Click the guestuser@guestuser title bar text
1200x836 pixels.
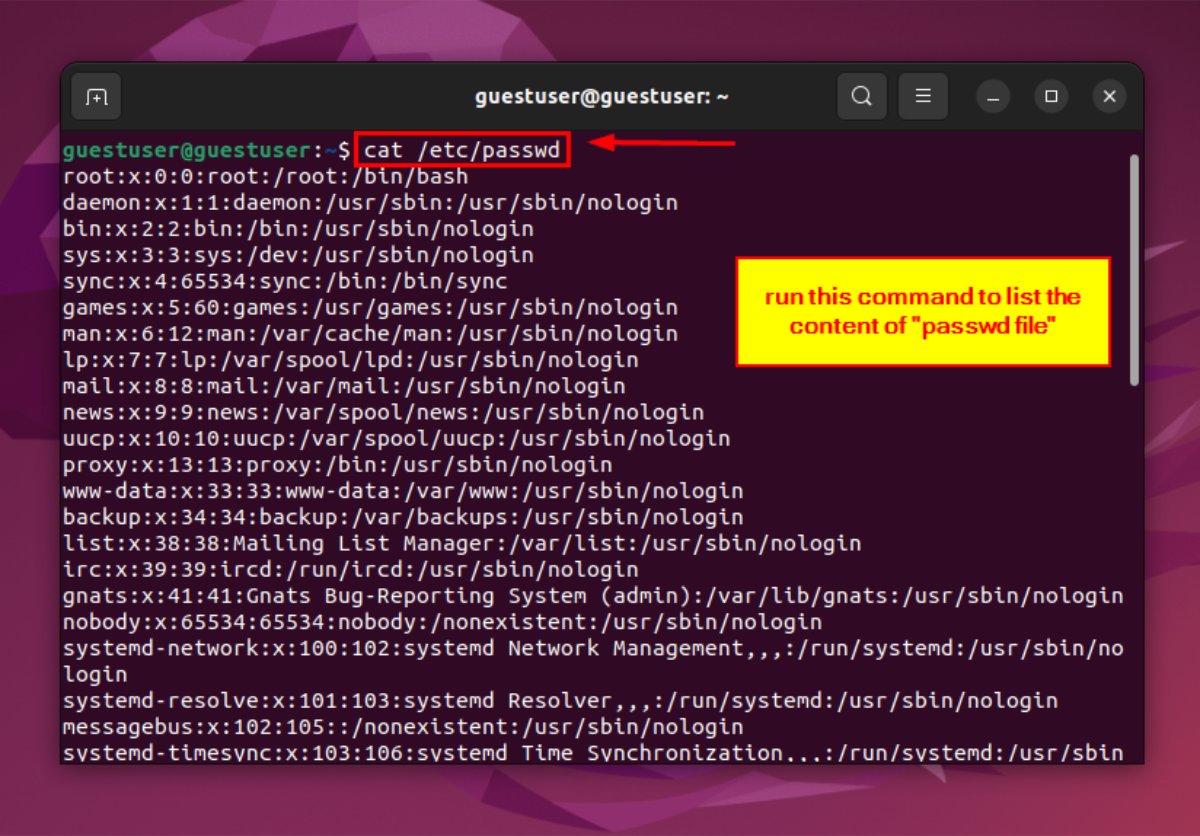point(601,97)
